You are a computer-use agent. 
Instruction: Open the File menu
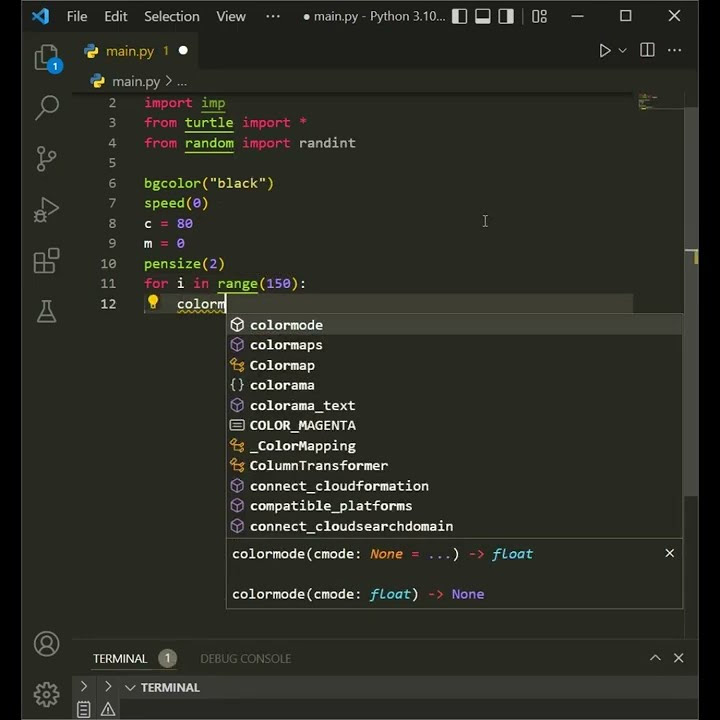(77, 17)
